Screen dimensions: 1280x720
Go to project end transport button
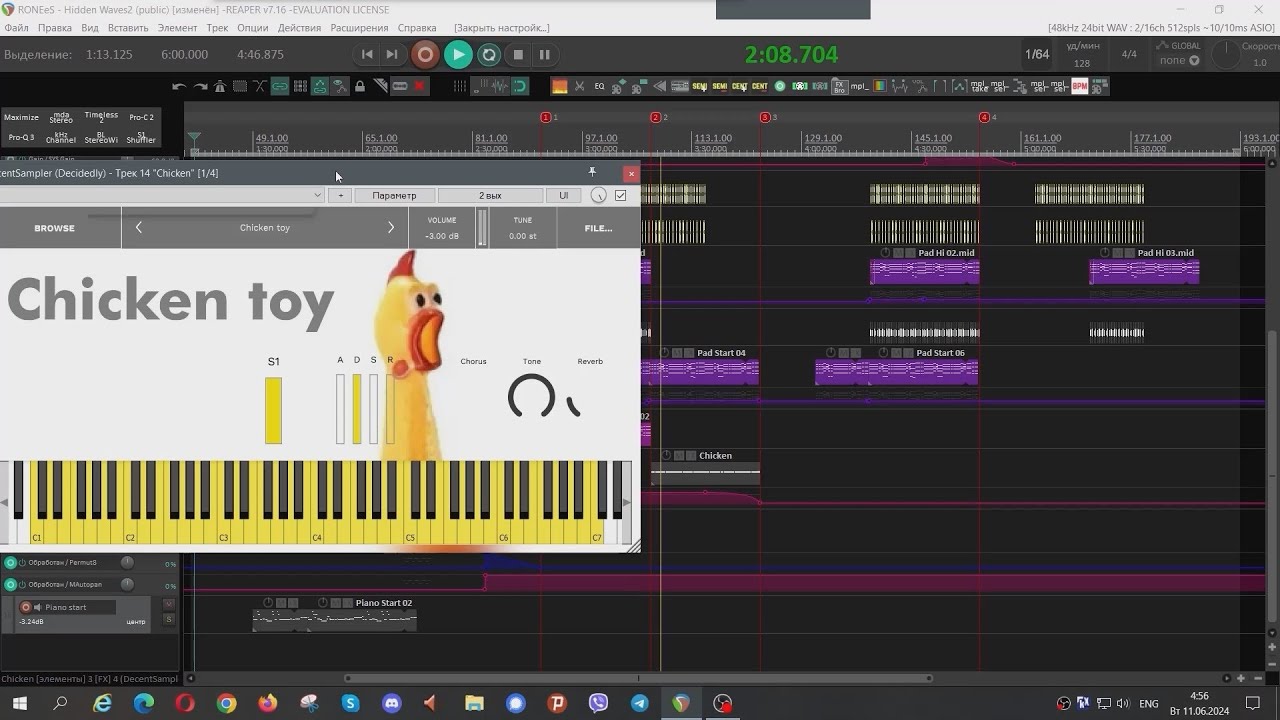click(x=392, y=55)
